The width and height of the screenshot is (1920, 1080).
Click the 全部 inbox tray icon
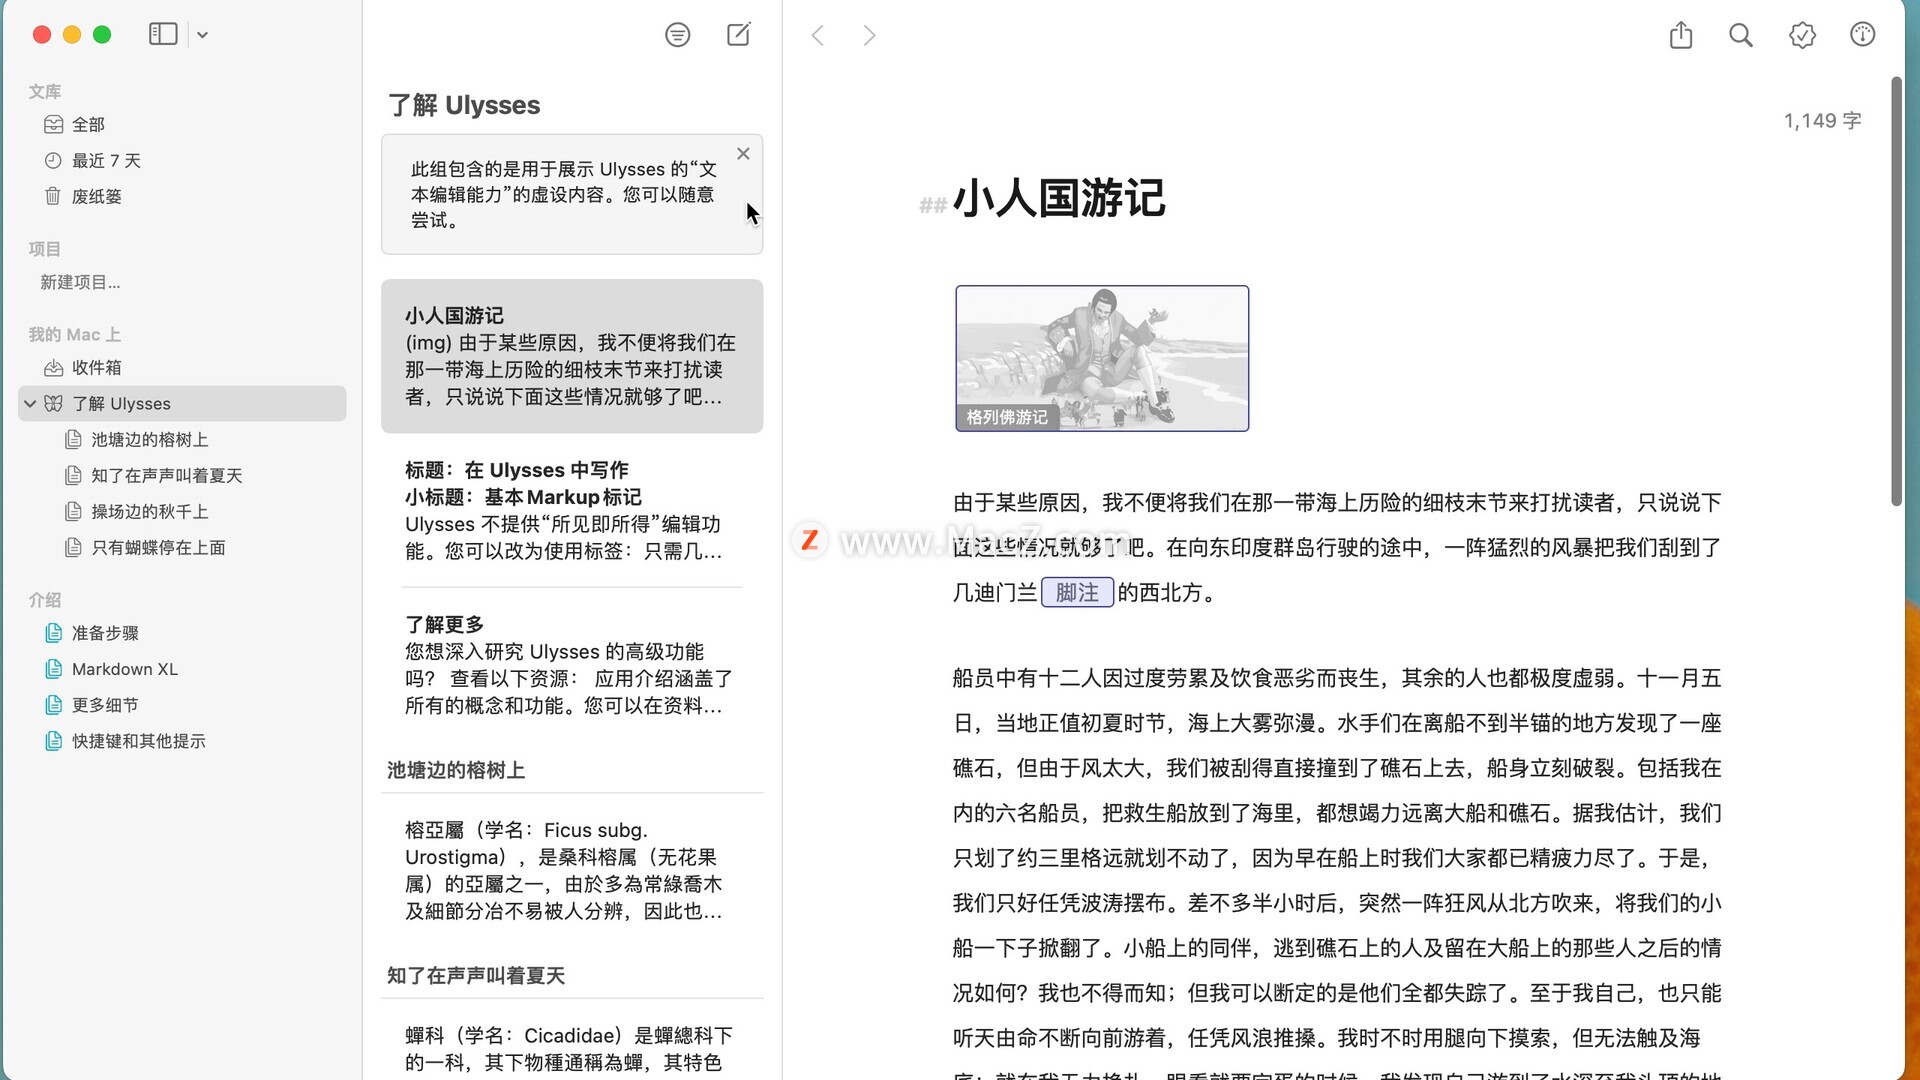[54, 125]
